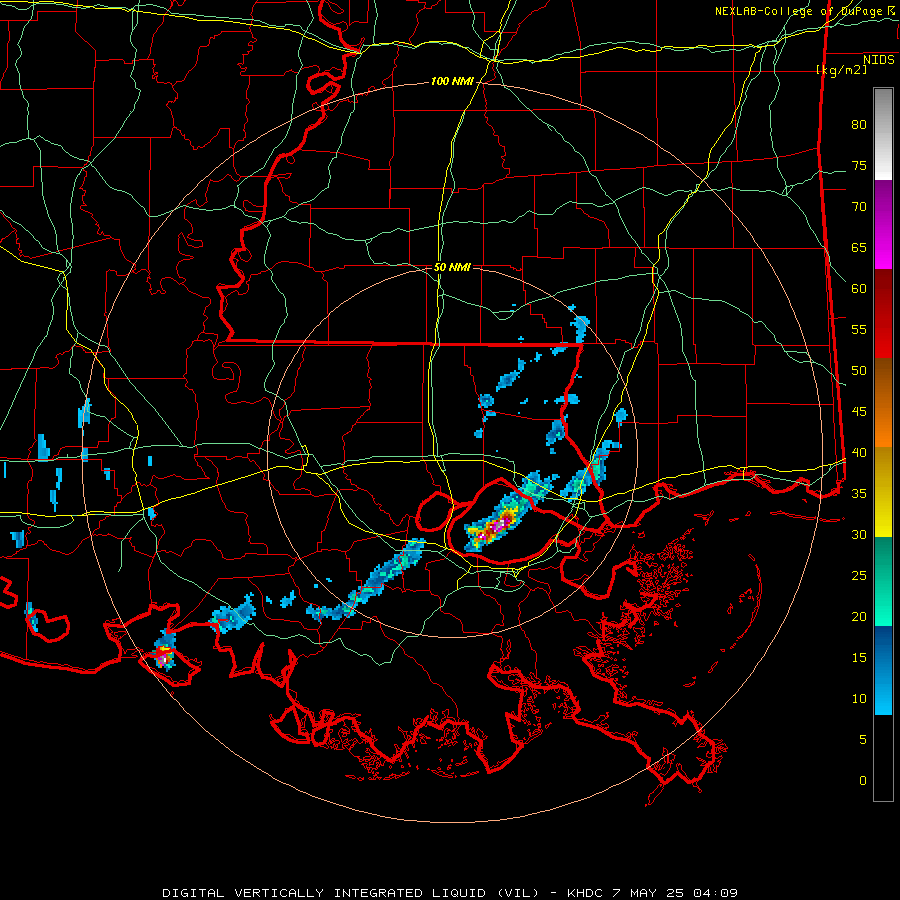Select the 45 value on the color scale
Viewport: 900px width, 900px height.
point(859,412)
